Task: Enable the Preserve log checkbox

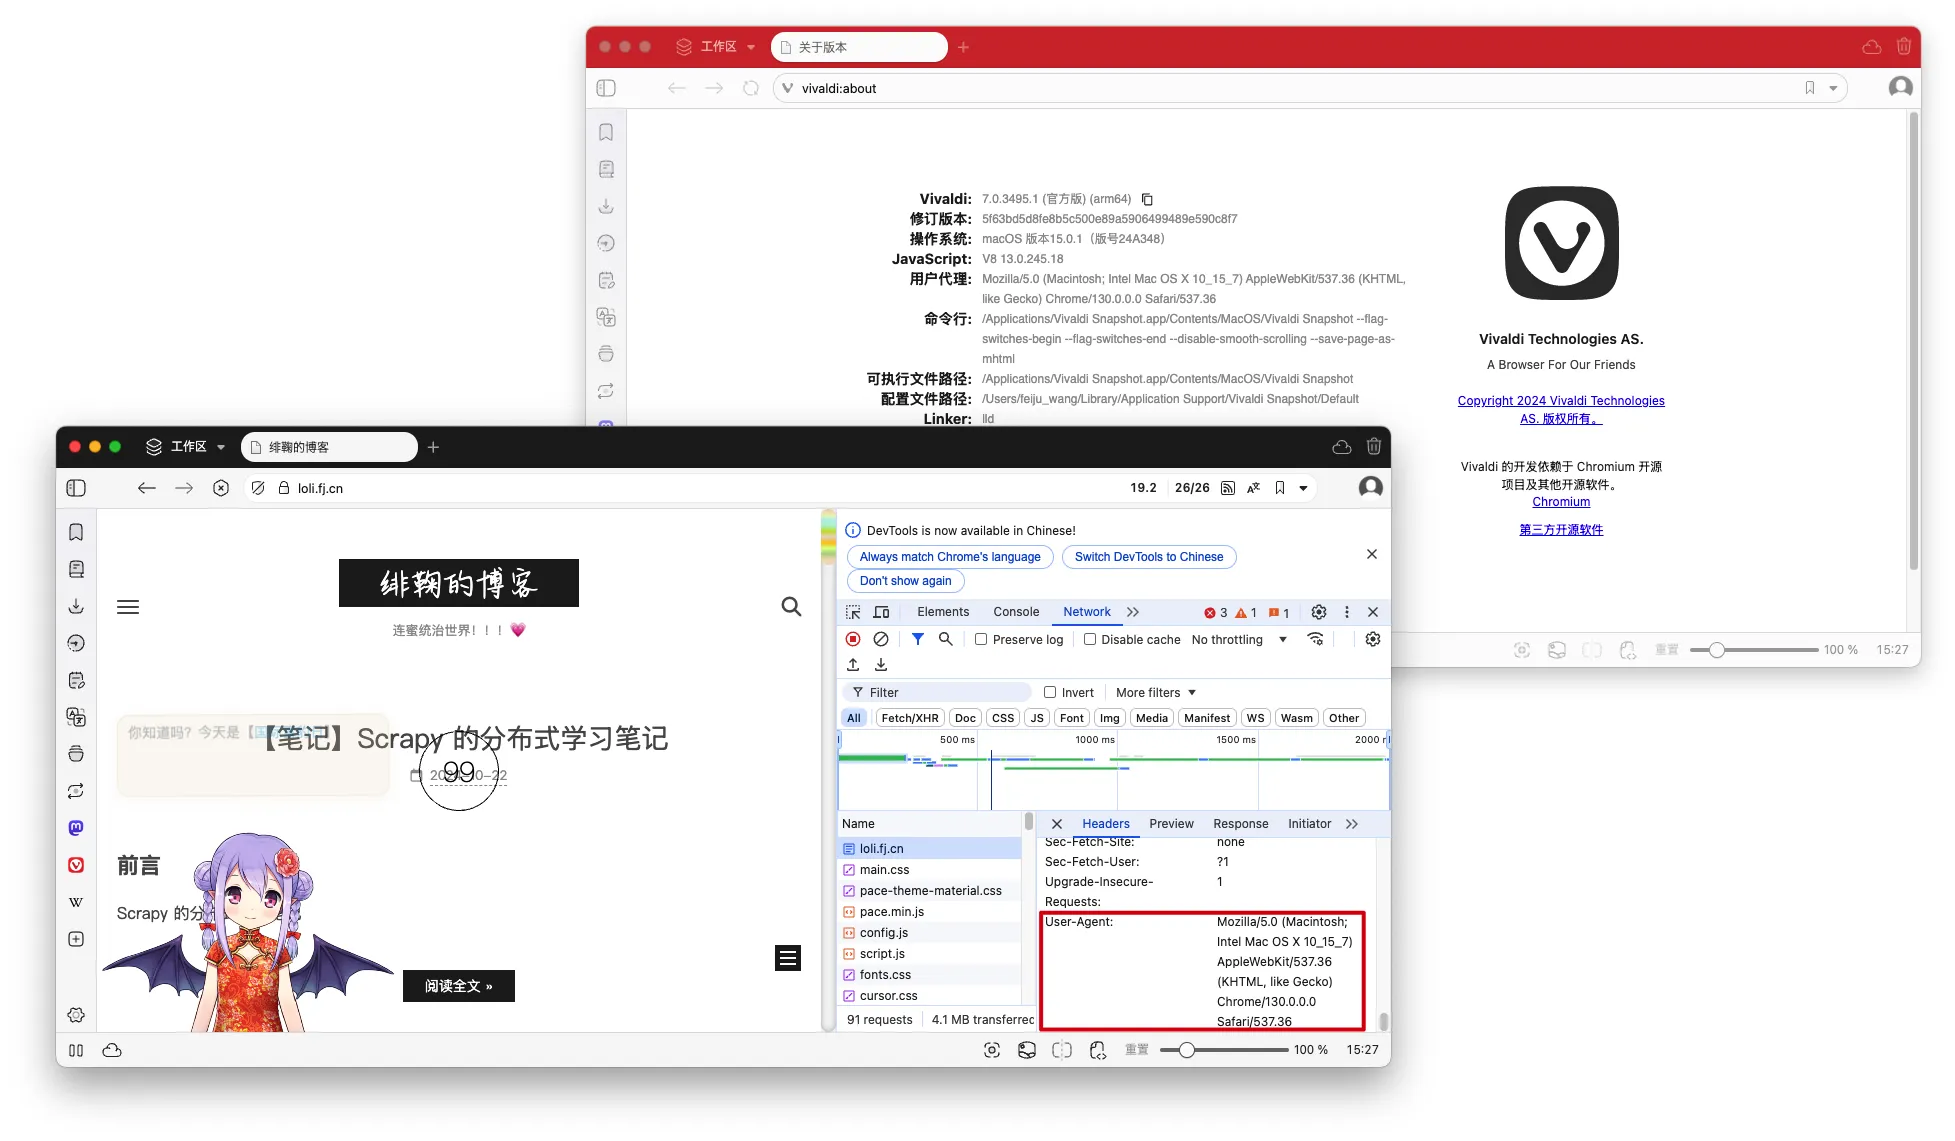Action: [981, 639]
